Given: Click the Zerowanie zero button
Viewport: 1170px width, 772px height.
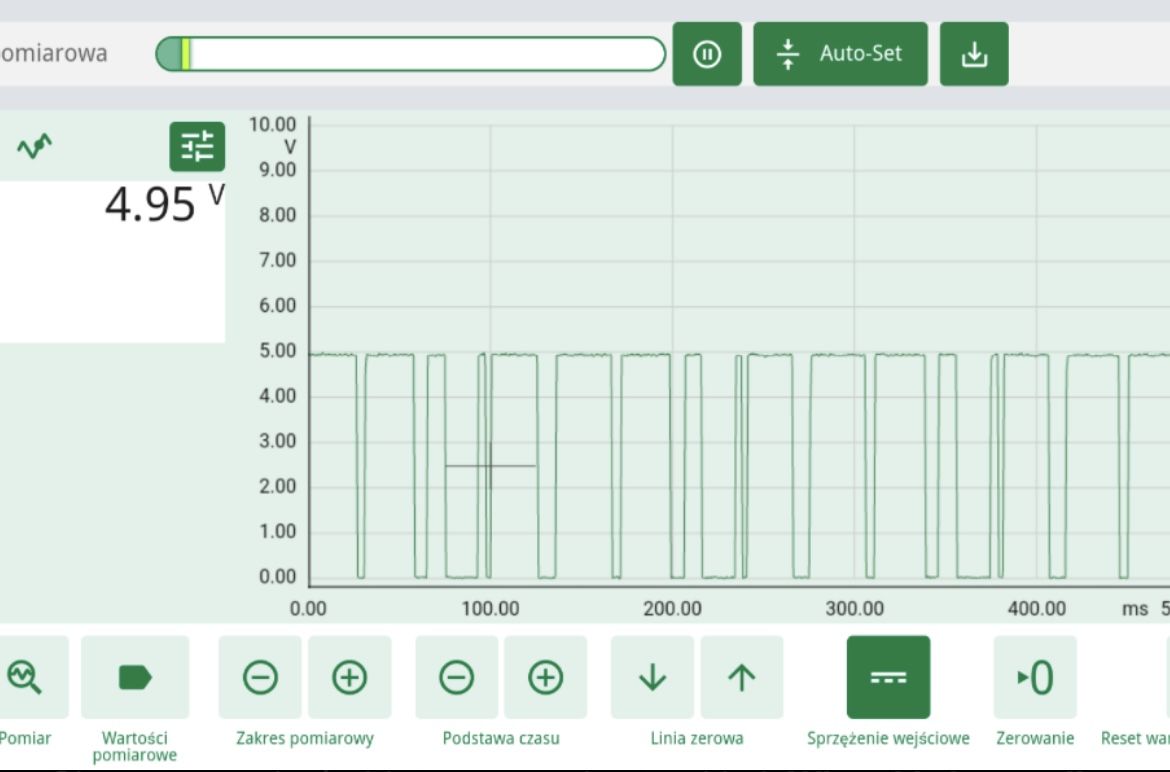Looking at the screenshot, I should click(1035, 677).
